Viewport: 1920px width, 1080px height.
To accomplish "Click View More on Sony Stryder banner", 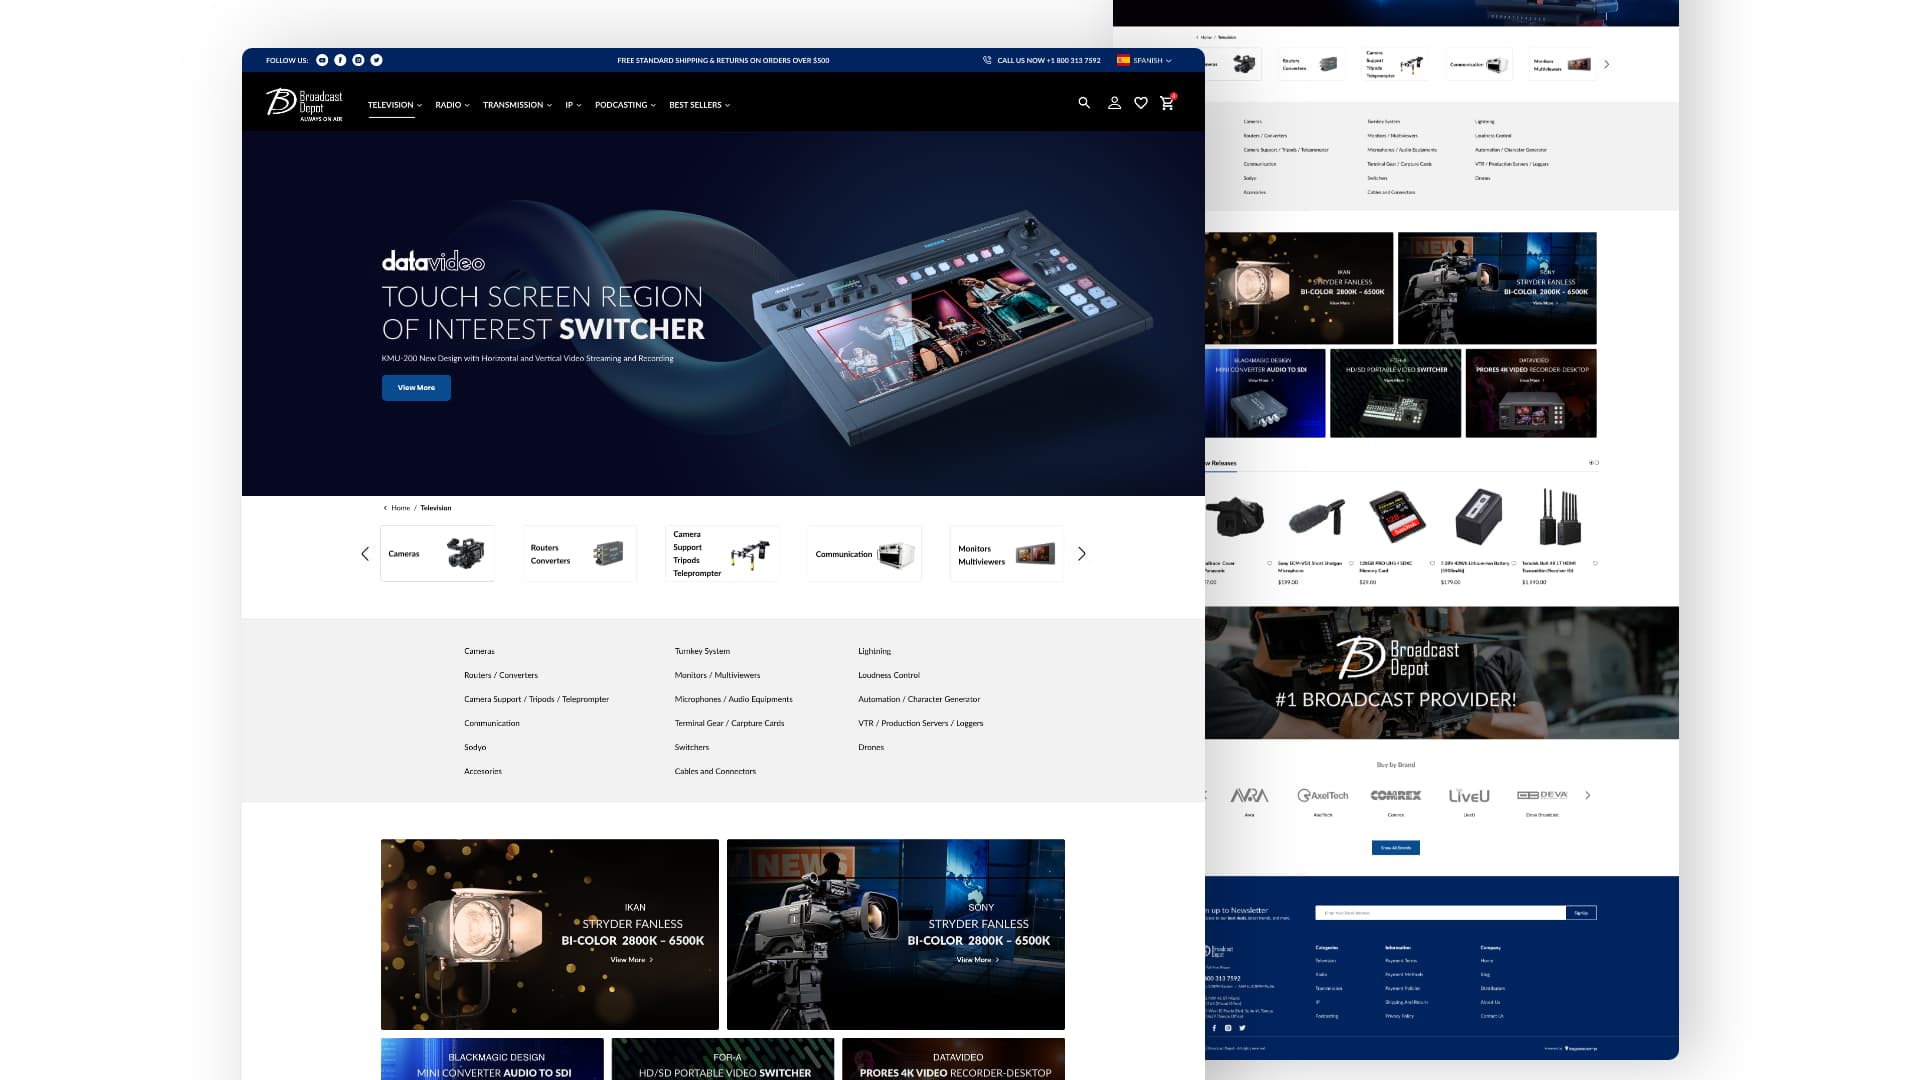I will click(x=978, y=960).
